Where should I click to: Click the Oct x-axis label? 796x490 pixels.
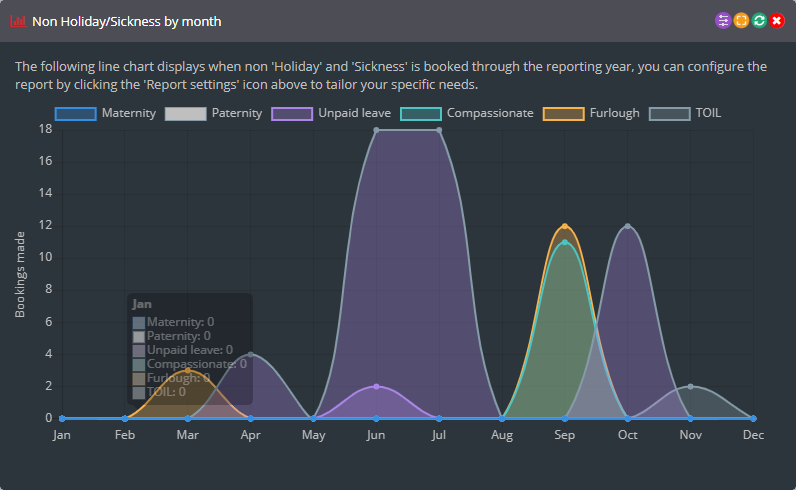628,435
